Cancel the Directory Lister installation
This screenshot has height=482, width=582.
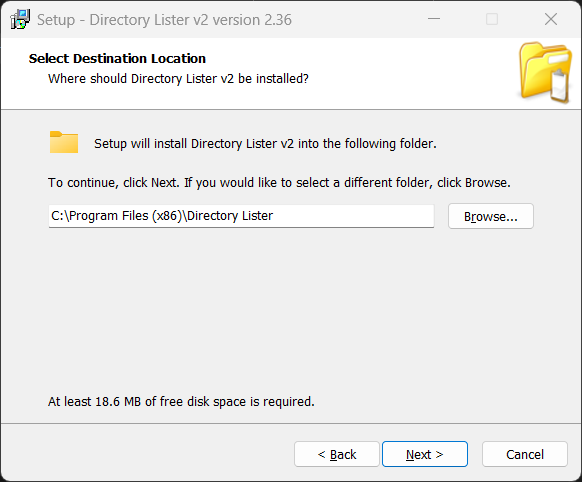click(x=525, y=454)
